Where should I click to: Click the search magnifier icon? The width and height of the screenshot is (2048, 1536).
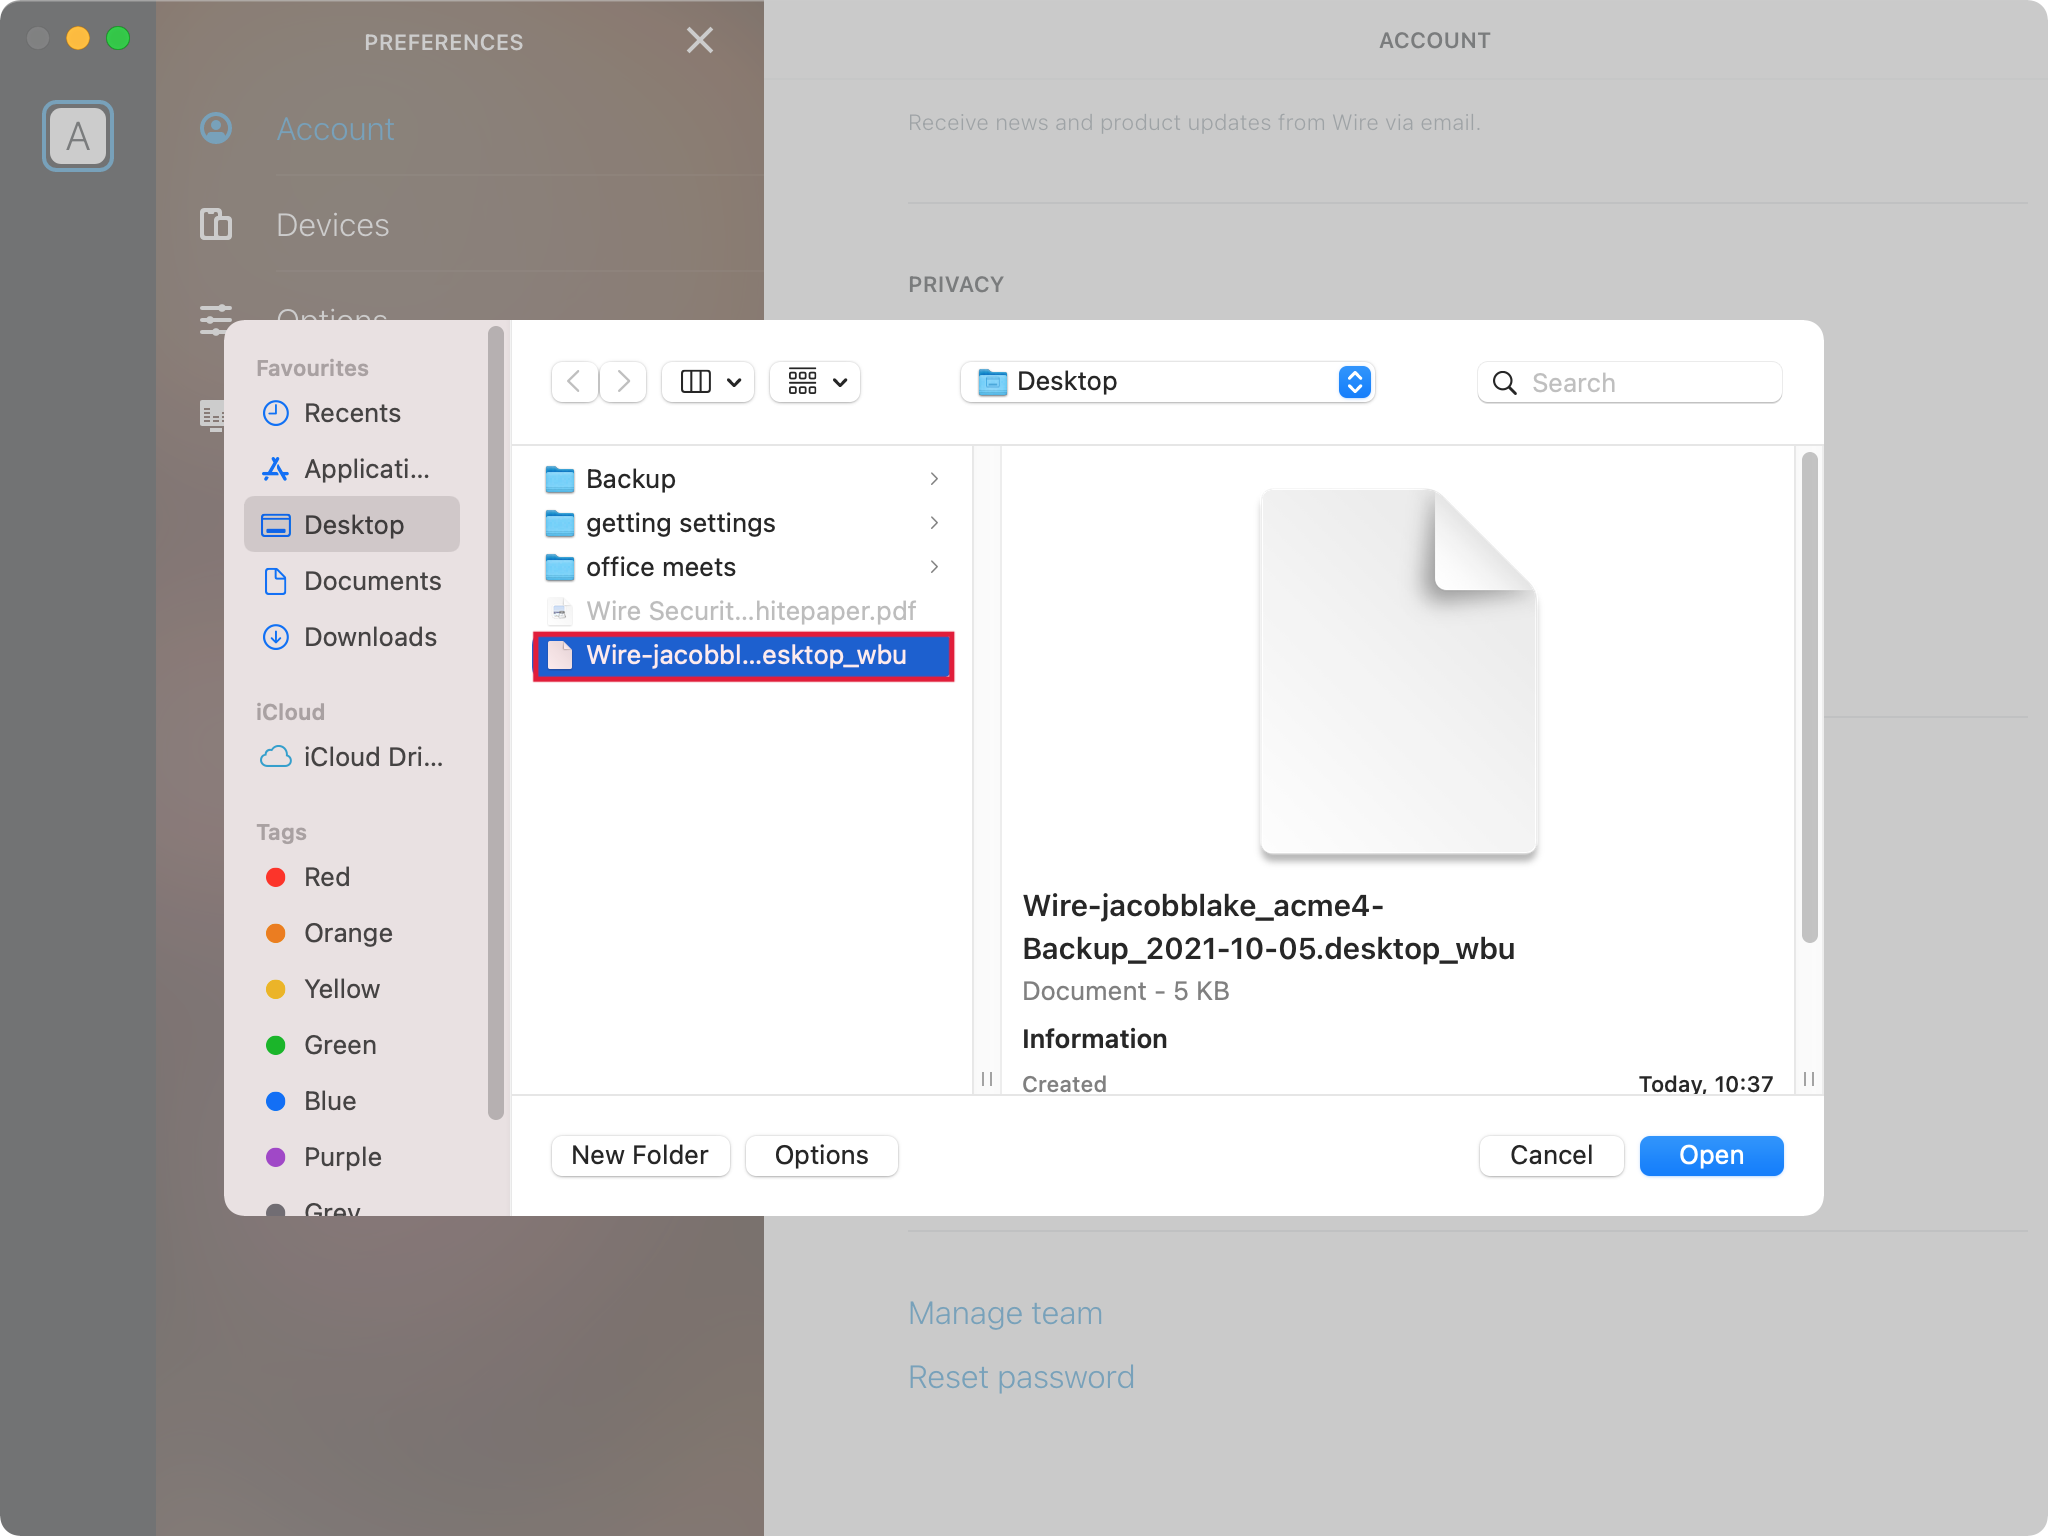coord(1504,383)
